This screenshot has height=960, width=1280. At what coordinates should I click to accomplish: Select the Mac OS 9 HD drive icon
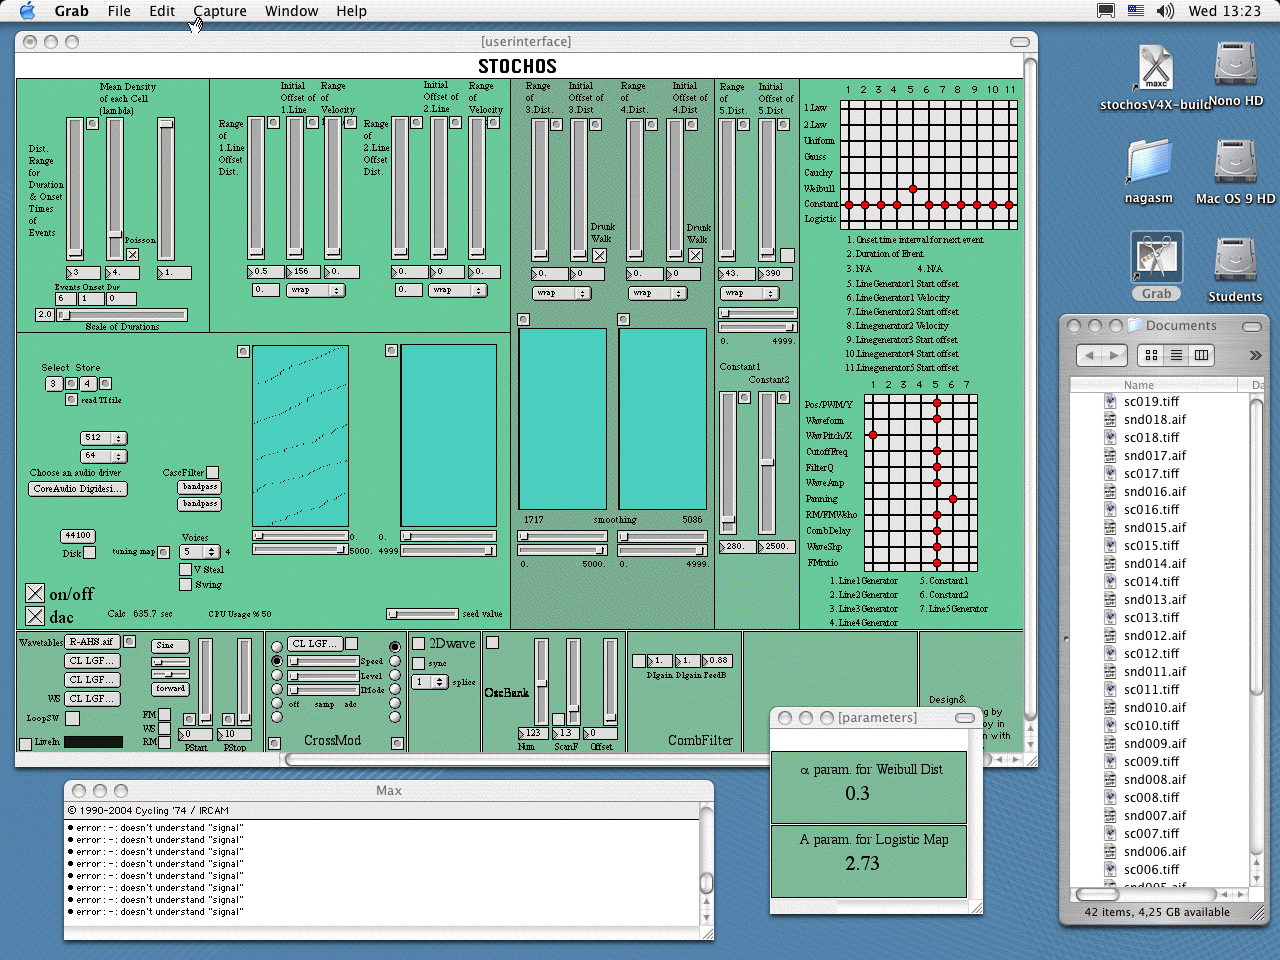click(x=1235, y=163)
